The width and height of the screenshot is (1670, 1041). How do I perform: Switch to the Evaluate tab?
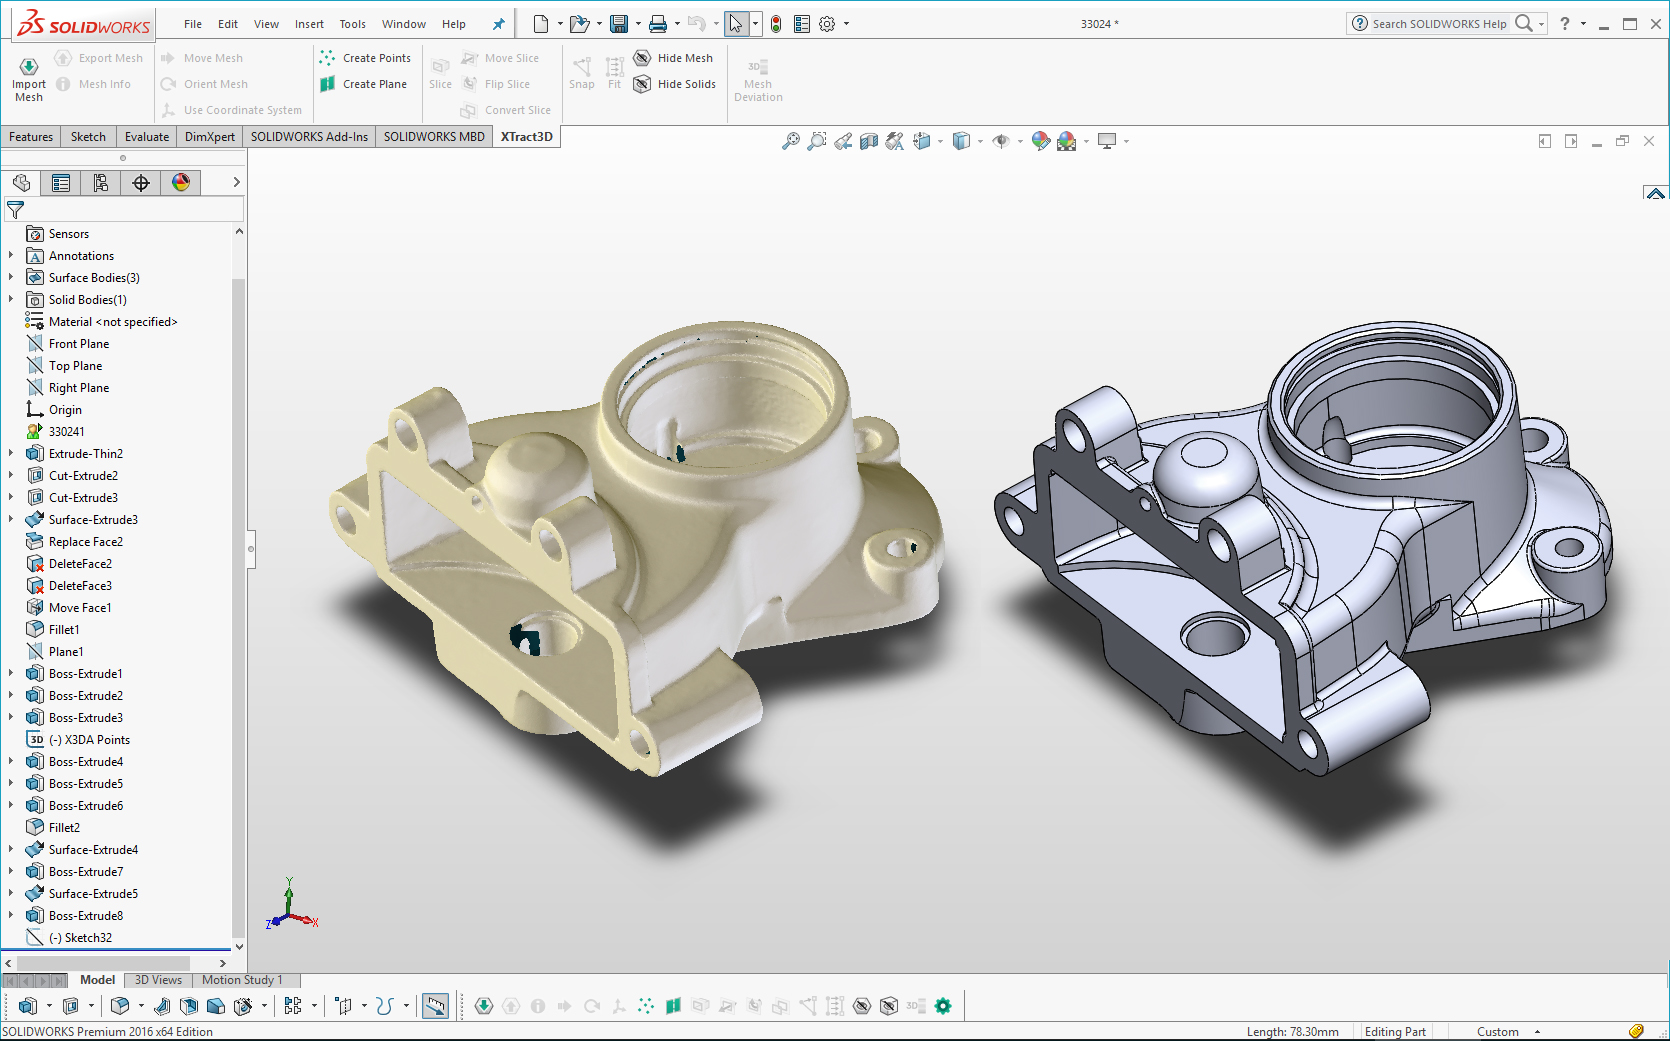point(146,137)
